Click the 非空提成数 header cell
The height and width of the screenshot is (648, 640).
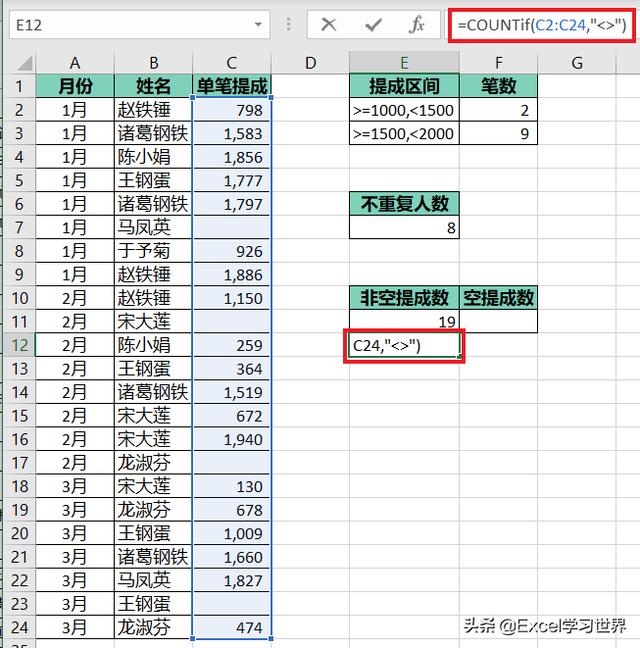[x=404, y=298]
